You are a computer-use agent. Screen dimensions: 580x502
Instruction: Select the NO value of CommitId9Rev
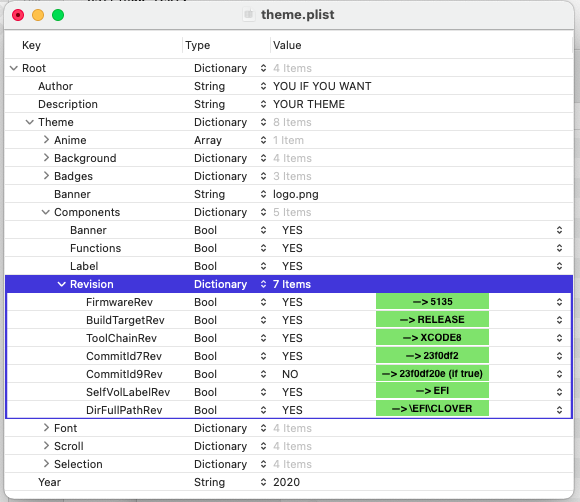[x=290, y=374]
